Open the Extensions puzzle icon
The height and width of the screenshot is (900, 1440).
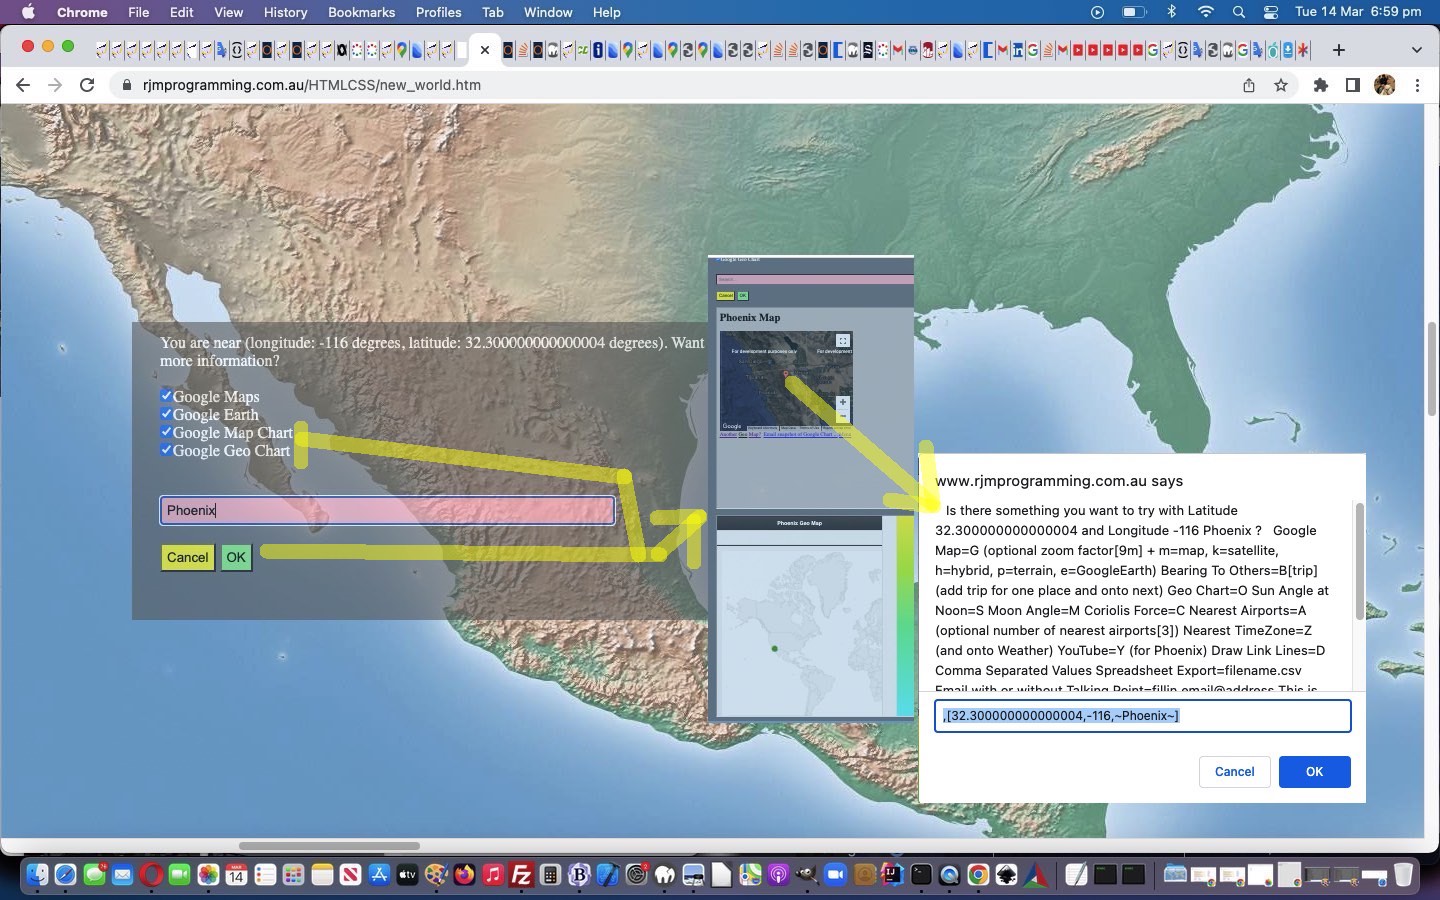click(x=1321, y=85)
